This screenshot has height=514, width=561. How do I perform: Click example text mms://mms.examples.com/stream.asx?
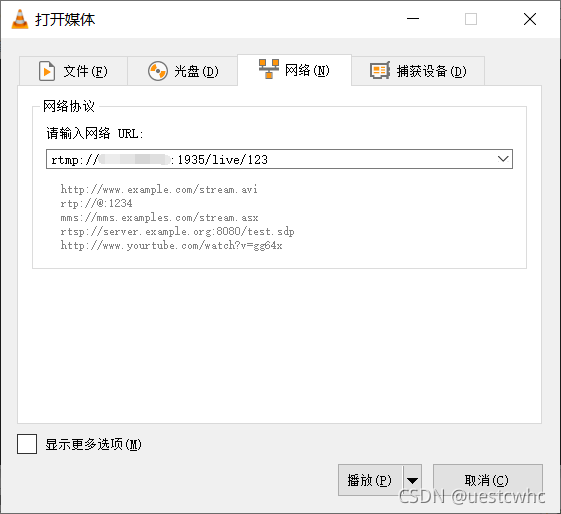pyautogui.click(x=159, y=217)
